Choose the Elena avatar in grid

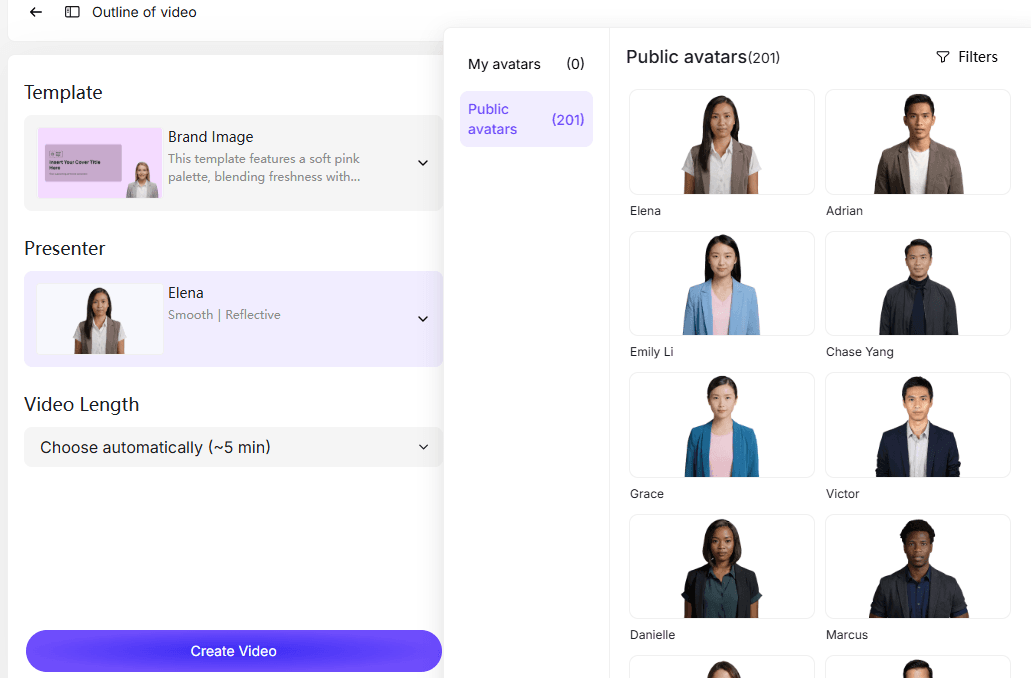click(721, 142)
